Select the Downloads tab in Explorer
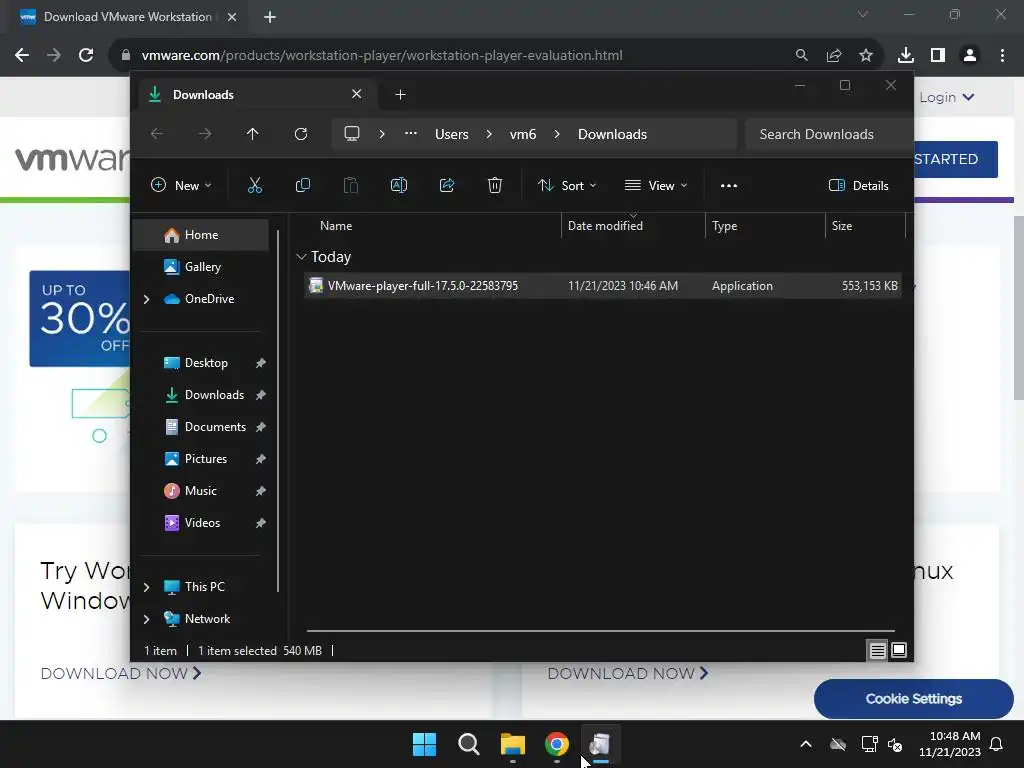The width and height of the screenshot is (1024, 768). coord(257,95)
